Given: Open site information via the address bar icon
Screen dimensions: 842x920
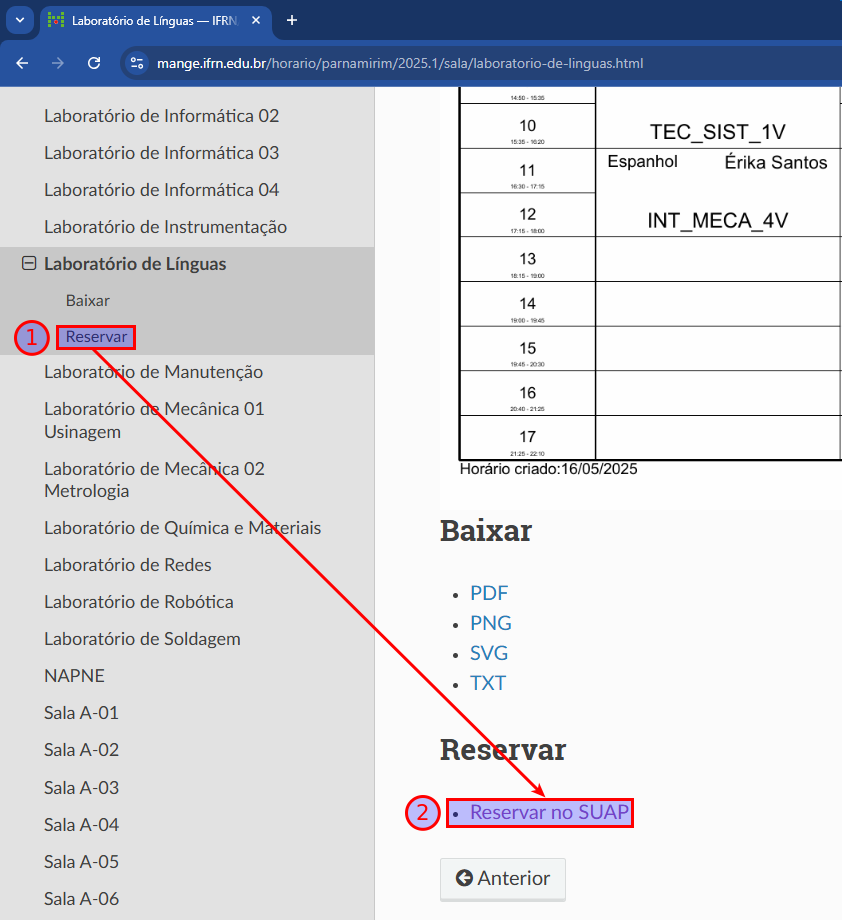Looking at the screenshot, I should [x=135, y=62].
